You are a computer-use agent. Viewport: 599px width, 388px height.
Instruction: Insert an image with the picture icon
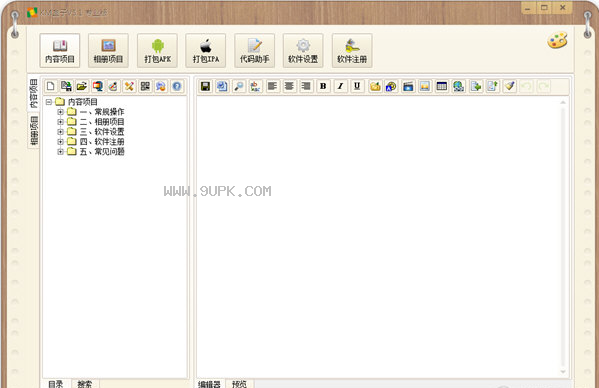click(x=425, y=86)
